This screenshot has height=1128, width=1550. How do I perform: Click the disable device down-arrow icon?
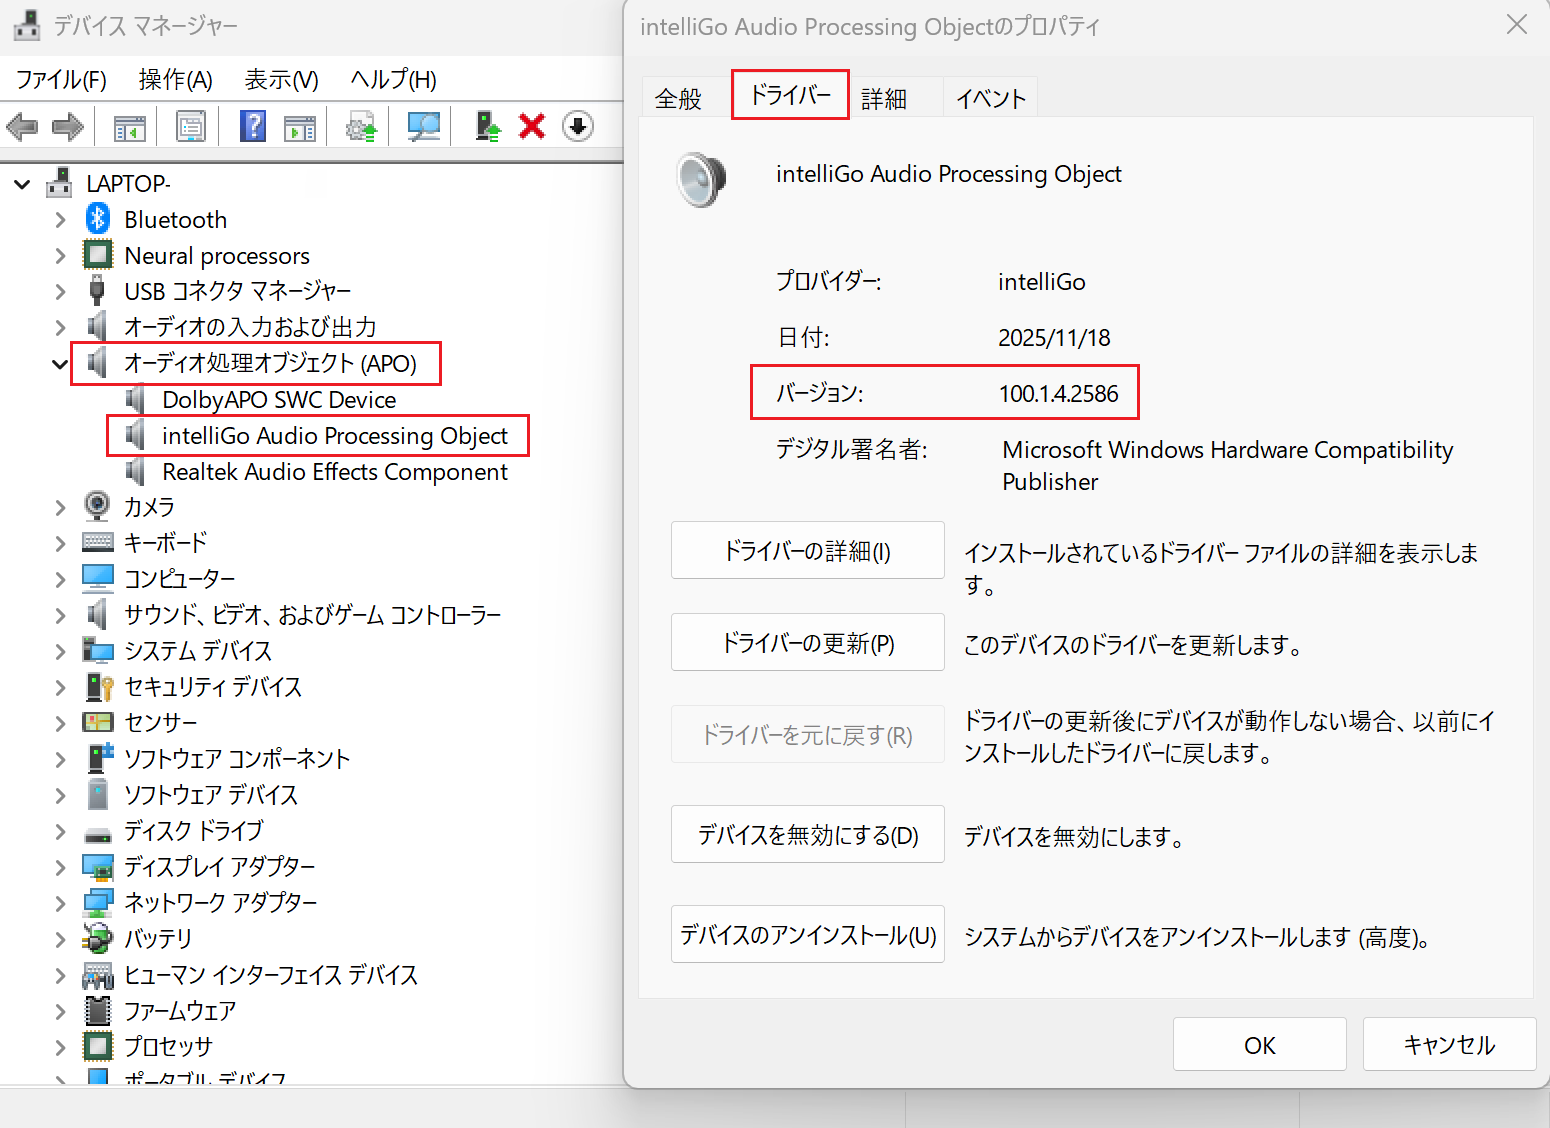pos(578,126)
